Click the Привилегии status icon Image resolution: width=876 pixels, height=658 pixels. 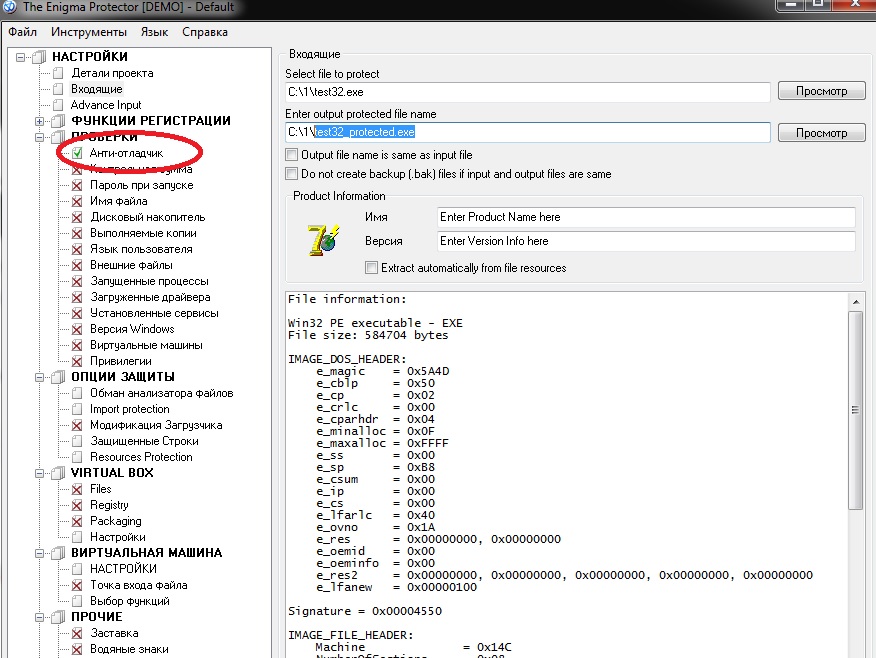click(x=77, y=361)
